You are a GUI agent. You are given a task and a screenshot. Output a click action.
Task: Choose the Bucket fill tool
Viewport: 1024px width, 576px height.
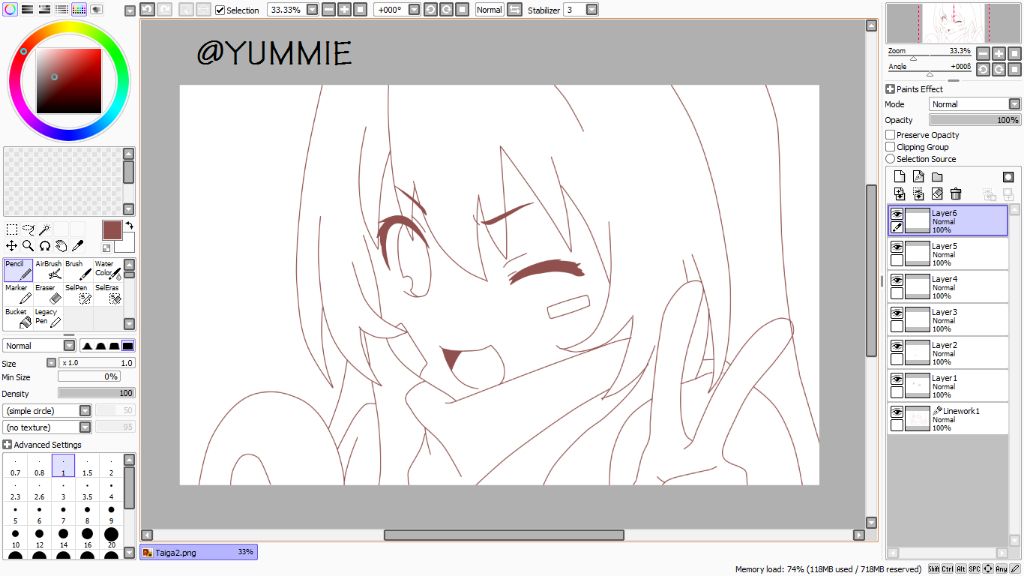pyautogui.click(x=18, y=318)
